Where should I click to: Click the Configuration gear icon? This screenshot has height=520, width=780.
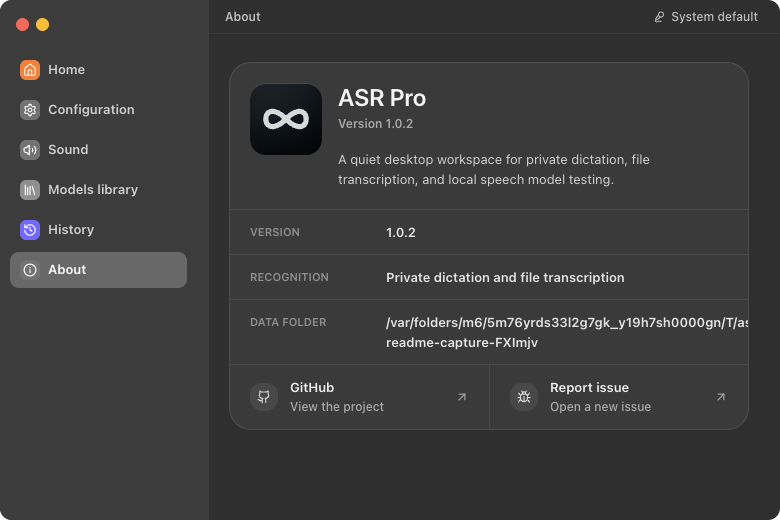(30, 110)
